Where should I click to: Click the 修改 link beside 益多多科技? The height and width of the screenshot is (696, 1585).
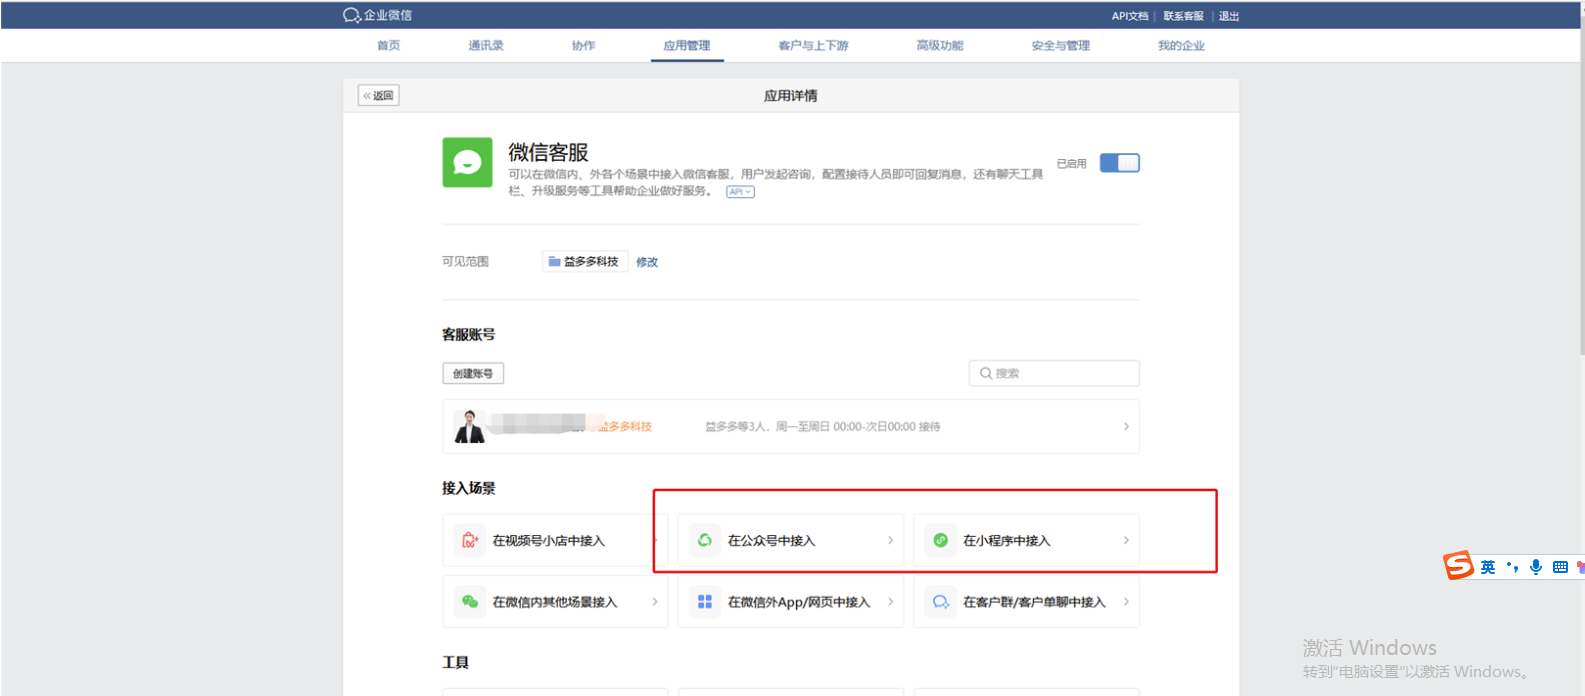click(x=647, y=262)
